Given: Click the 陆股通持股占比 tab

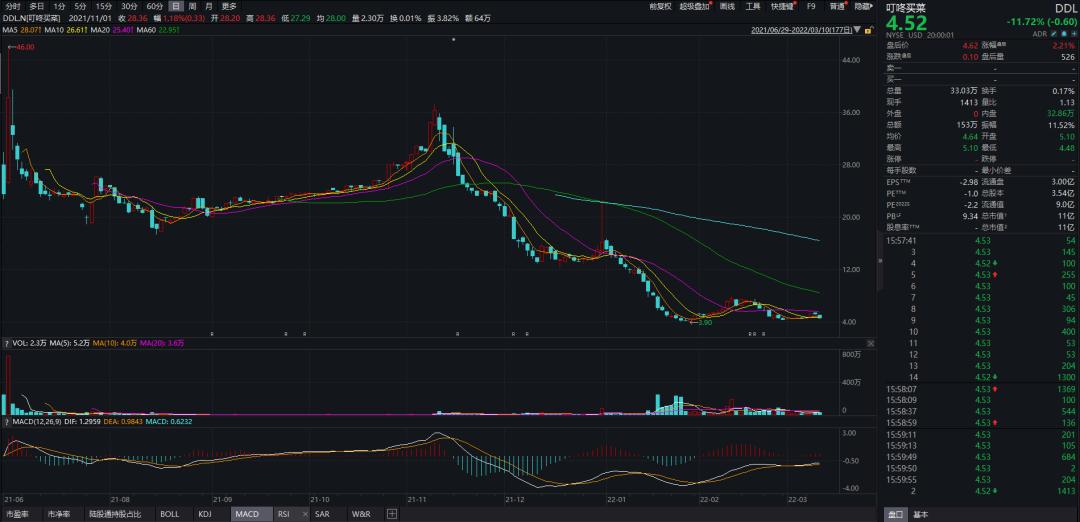Looking at the screenshot, I should click(x=114, y=514).
